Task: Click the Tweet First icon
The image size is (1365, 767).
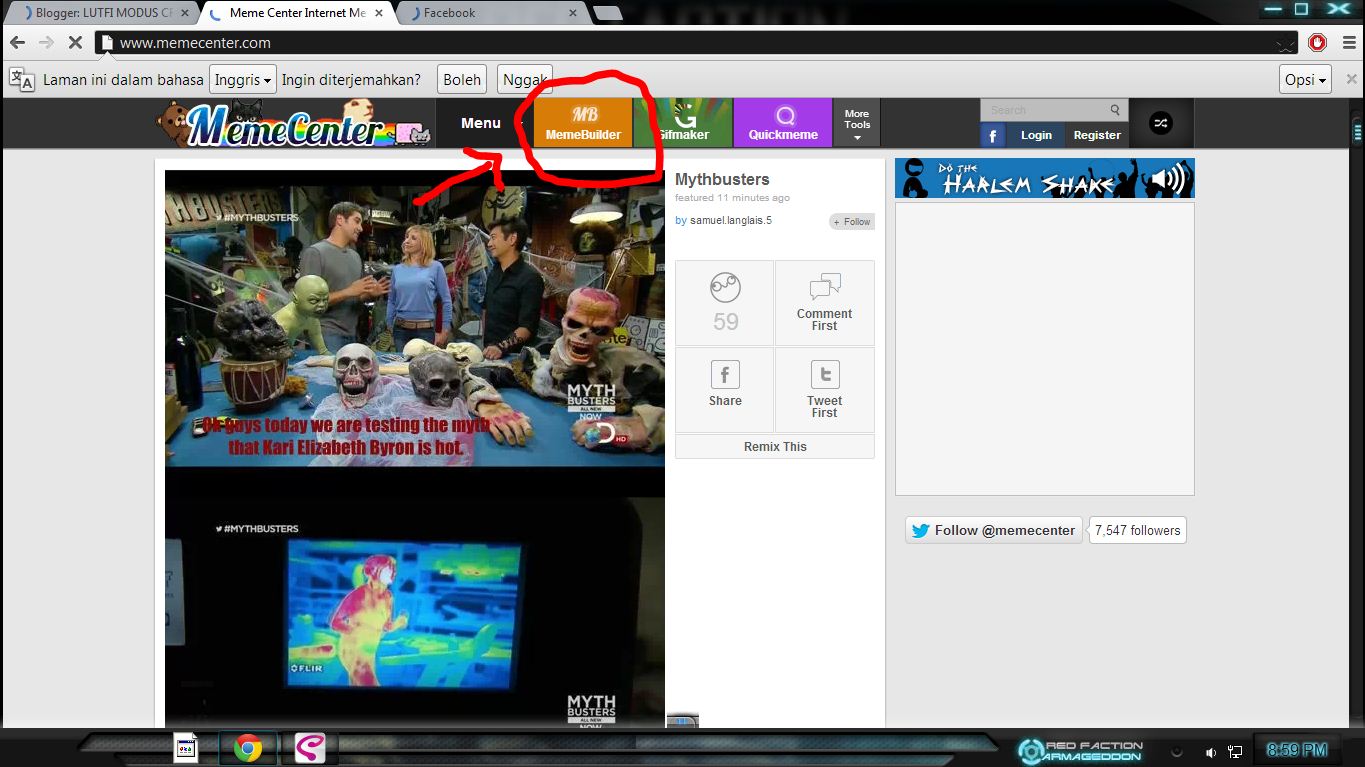Action: point(825,389)
